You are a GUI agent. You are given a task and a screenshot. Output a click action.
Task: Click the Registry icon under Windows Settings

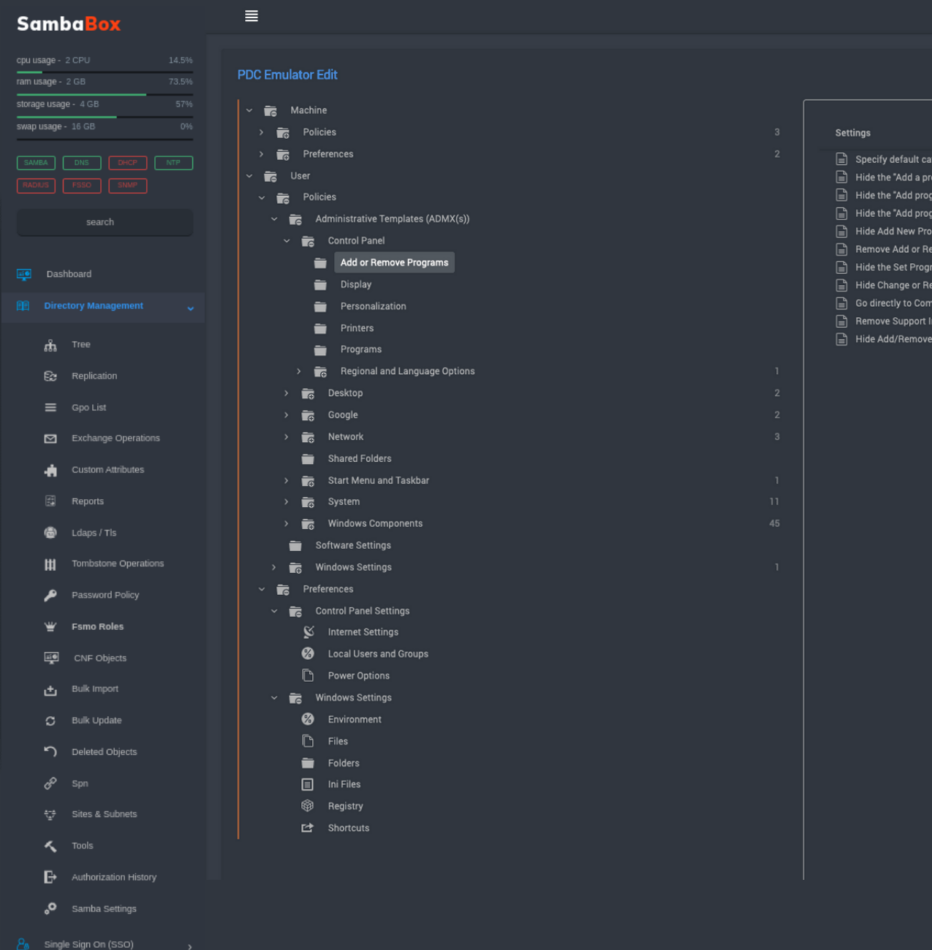308,806
